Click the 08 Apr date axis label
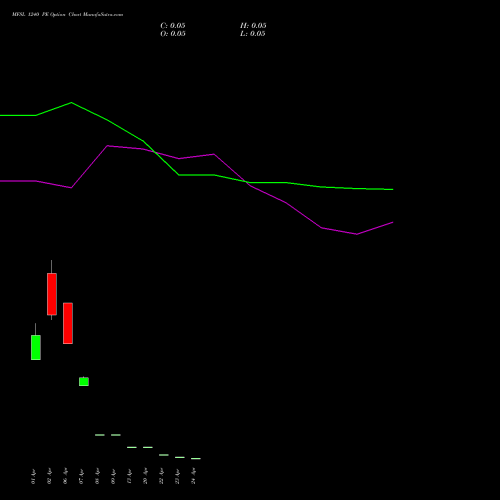This screenshot has height=500, width=500. click(x=97, y=476)
